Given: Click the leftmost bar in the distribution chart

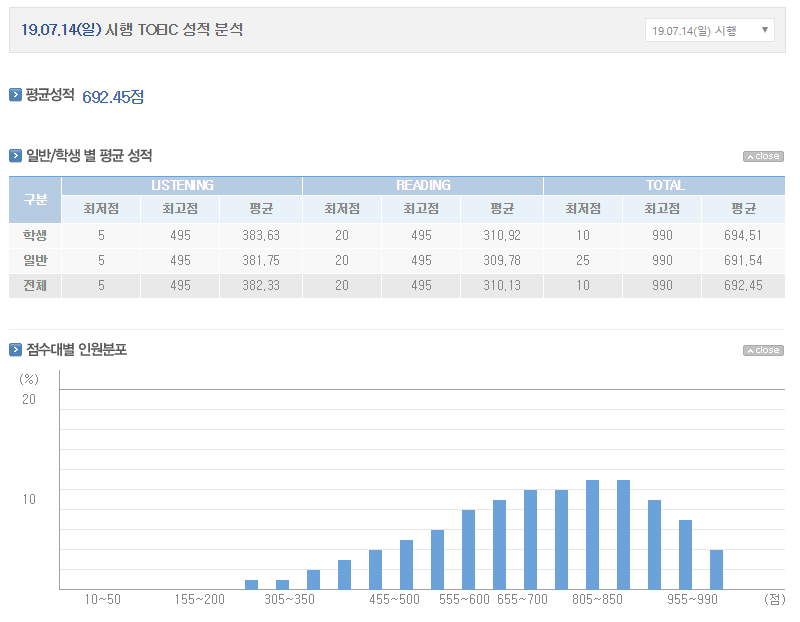Looking at the screenshot, I should (252, 584).
